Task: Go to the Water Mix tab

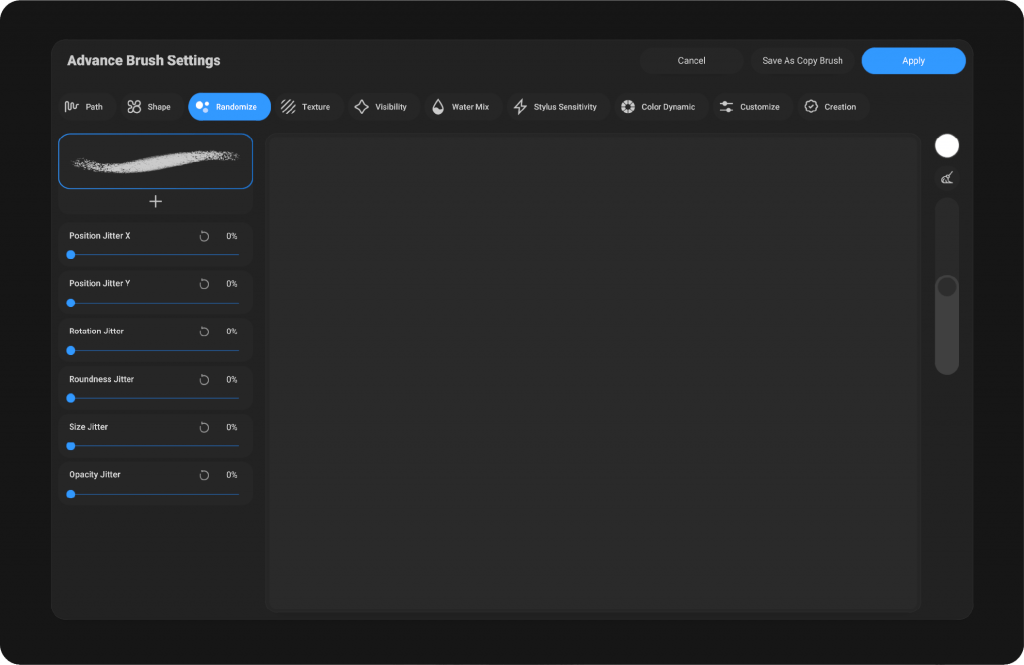Action: tap(460, 107)
